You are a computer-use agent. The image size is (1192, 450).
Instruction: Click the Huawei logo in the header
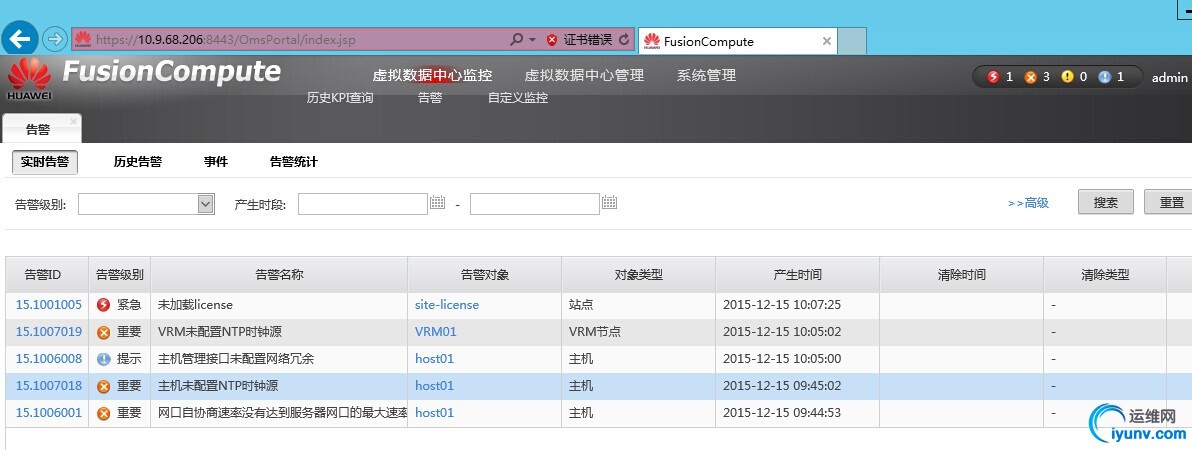click(x=29, y=79)
